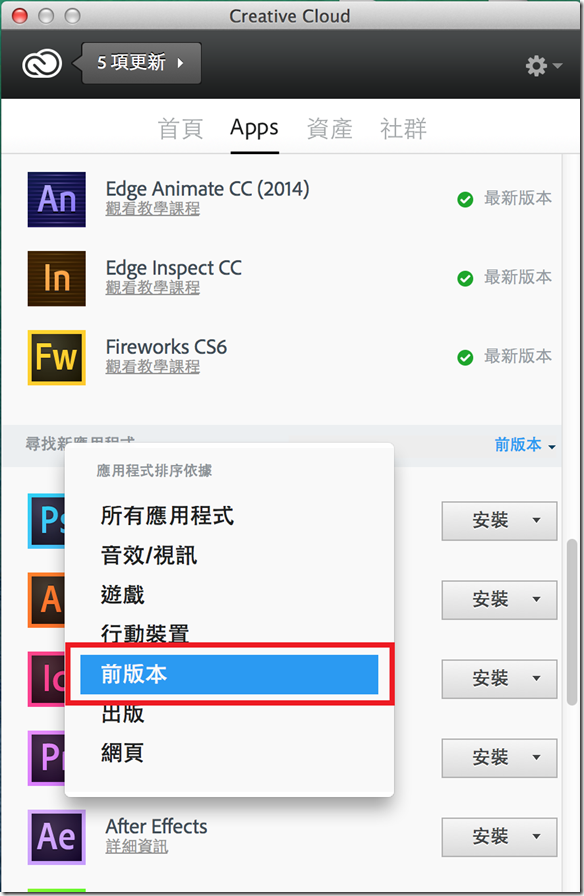The height and width of the screenshot is (896, 584).
Task: Expand the 前版本 filter dropdown
Action: point(525,445)
